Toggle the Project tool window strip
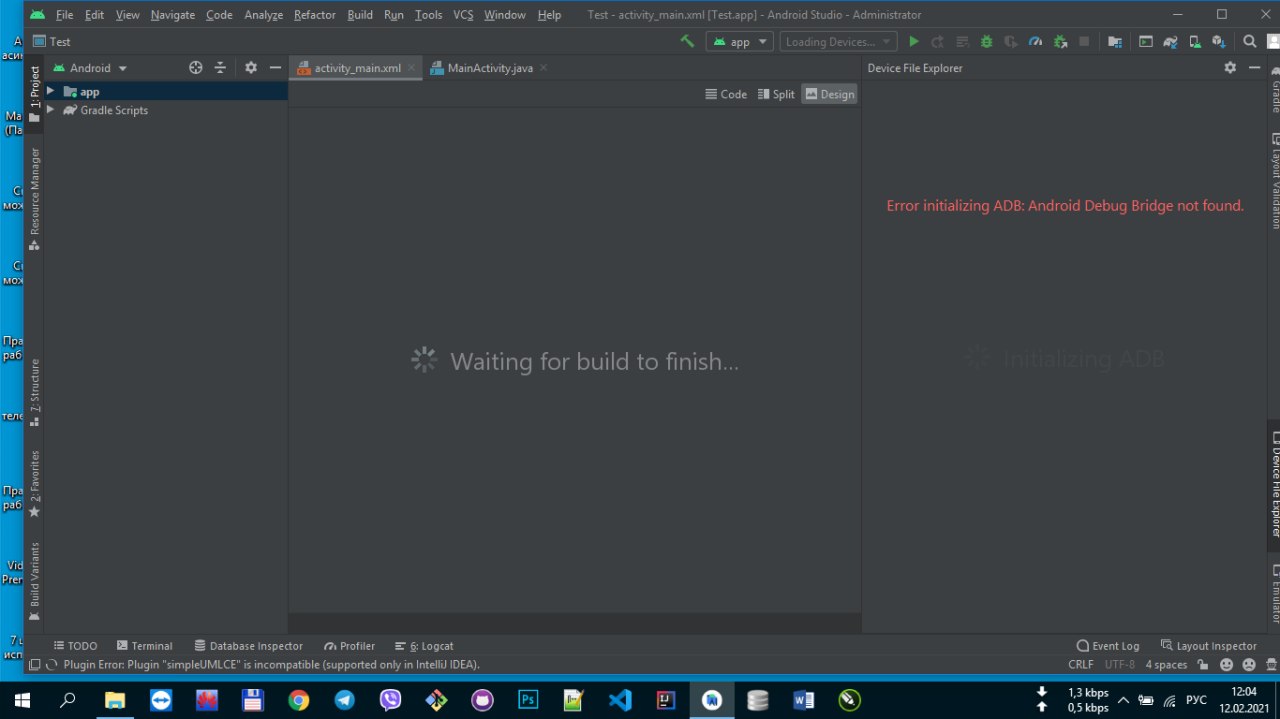 pyautogui.click(x=34, y=95)
